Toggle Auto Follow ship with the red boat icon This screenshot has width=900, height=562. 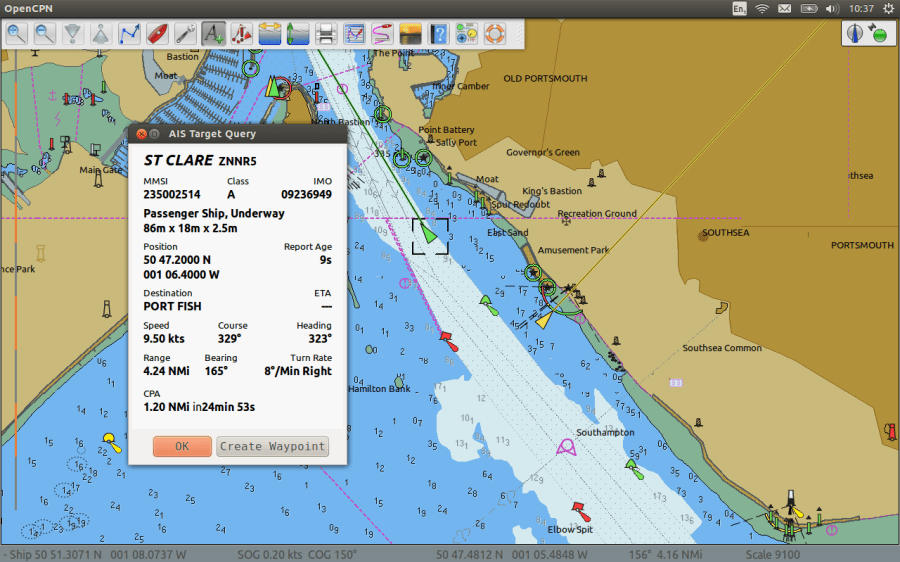pos(157,34)
